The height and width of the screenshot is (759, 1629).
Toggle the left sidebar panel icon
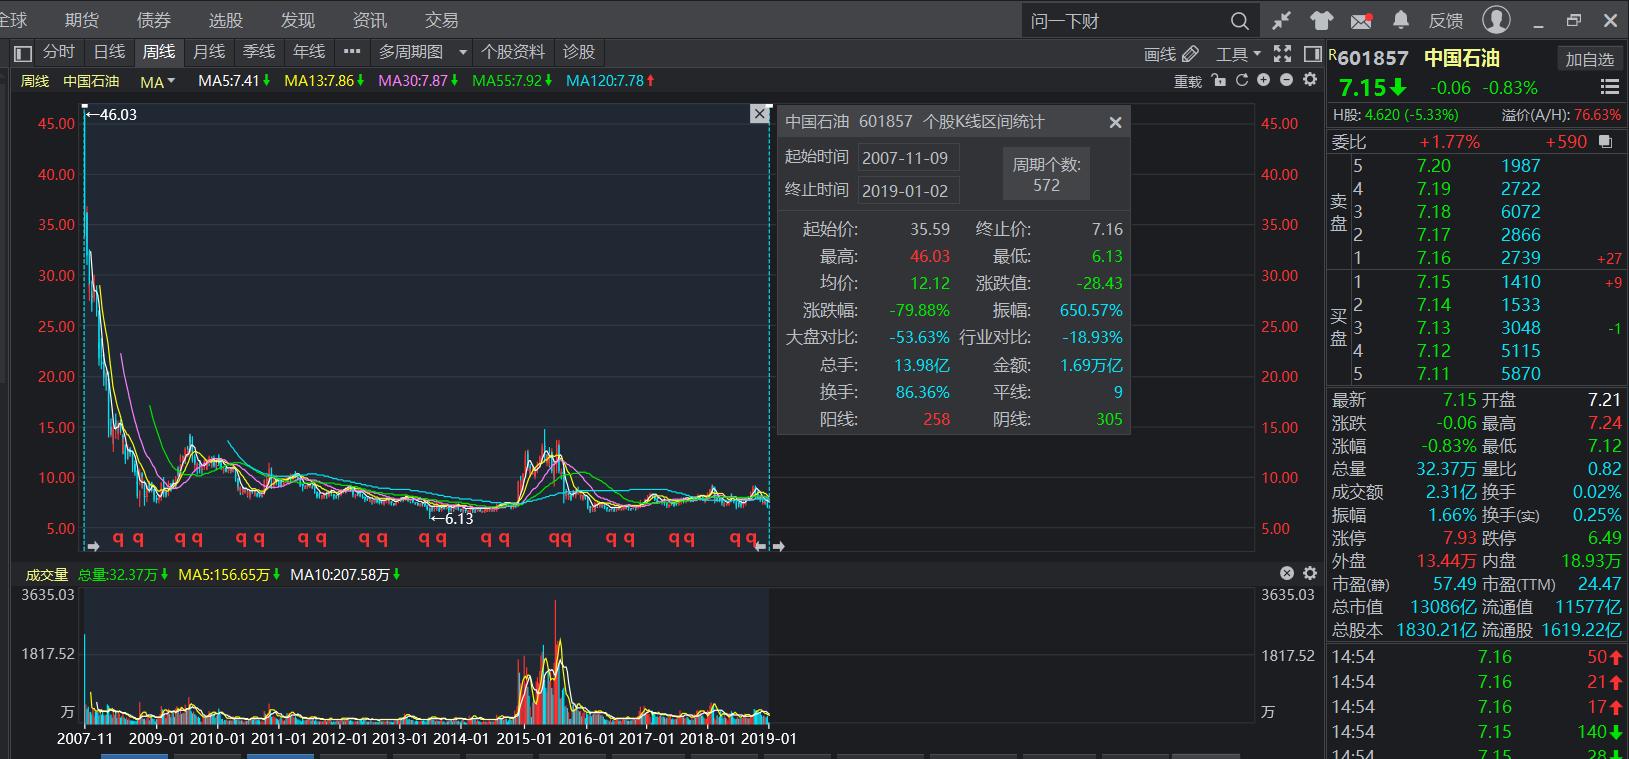22,53
